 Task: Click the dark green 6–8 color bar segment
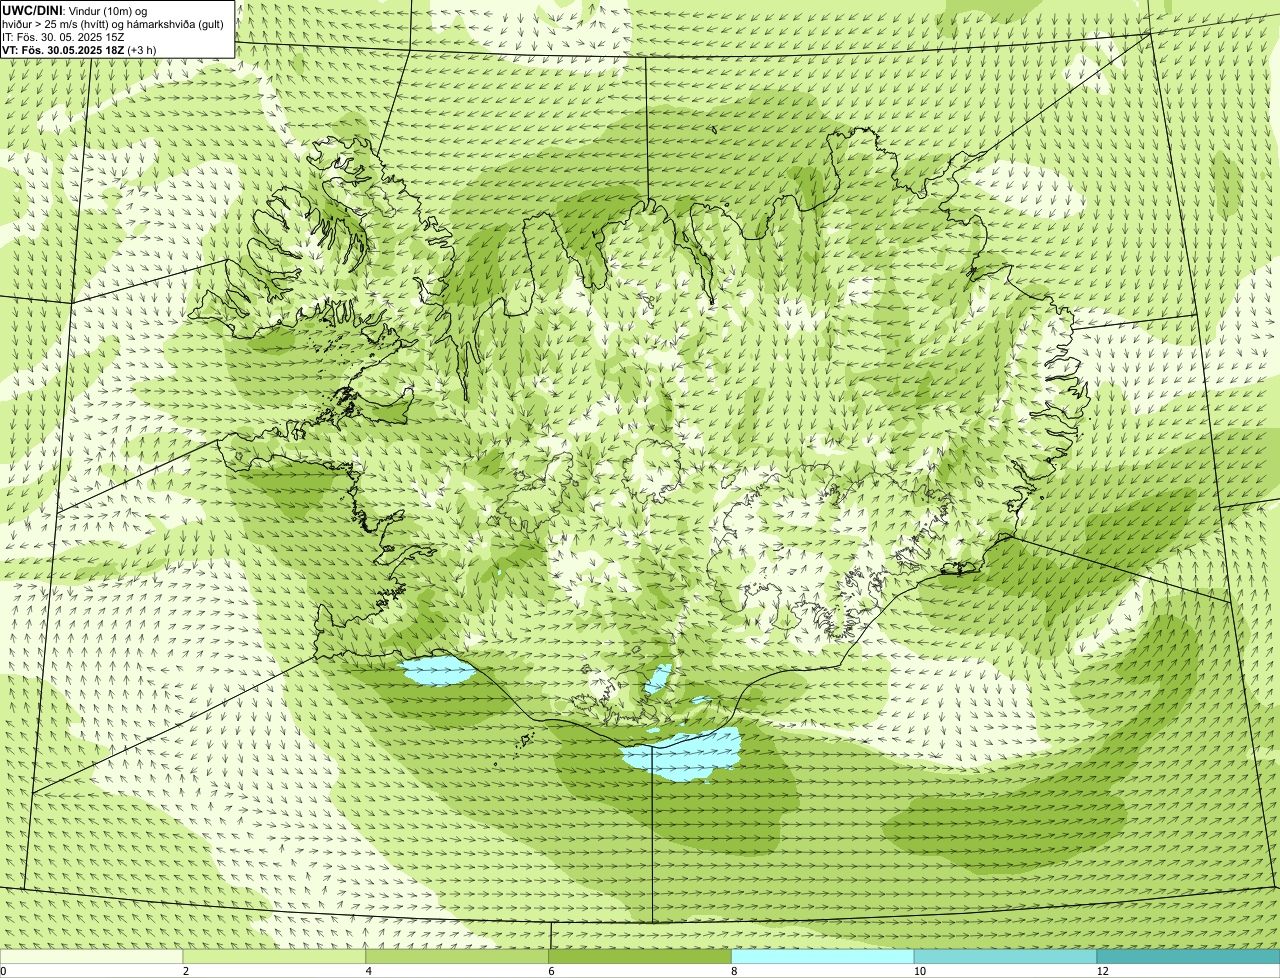(640, 956)
